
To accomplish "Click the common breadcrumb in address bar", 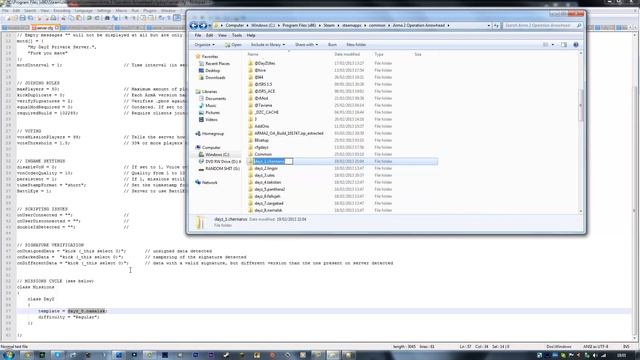I will coord(377,25).
